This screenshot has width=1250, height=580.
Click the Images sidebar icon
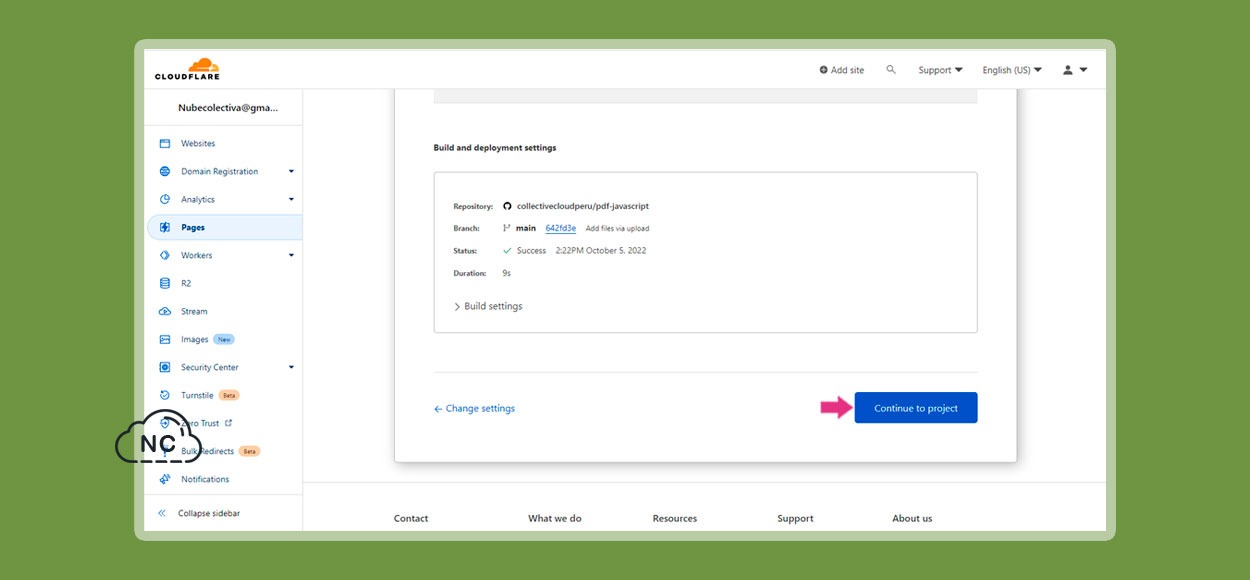pyautogui.click(x=165, y=340)
